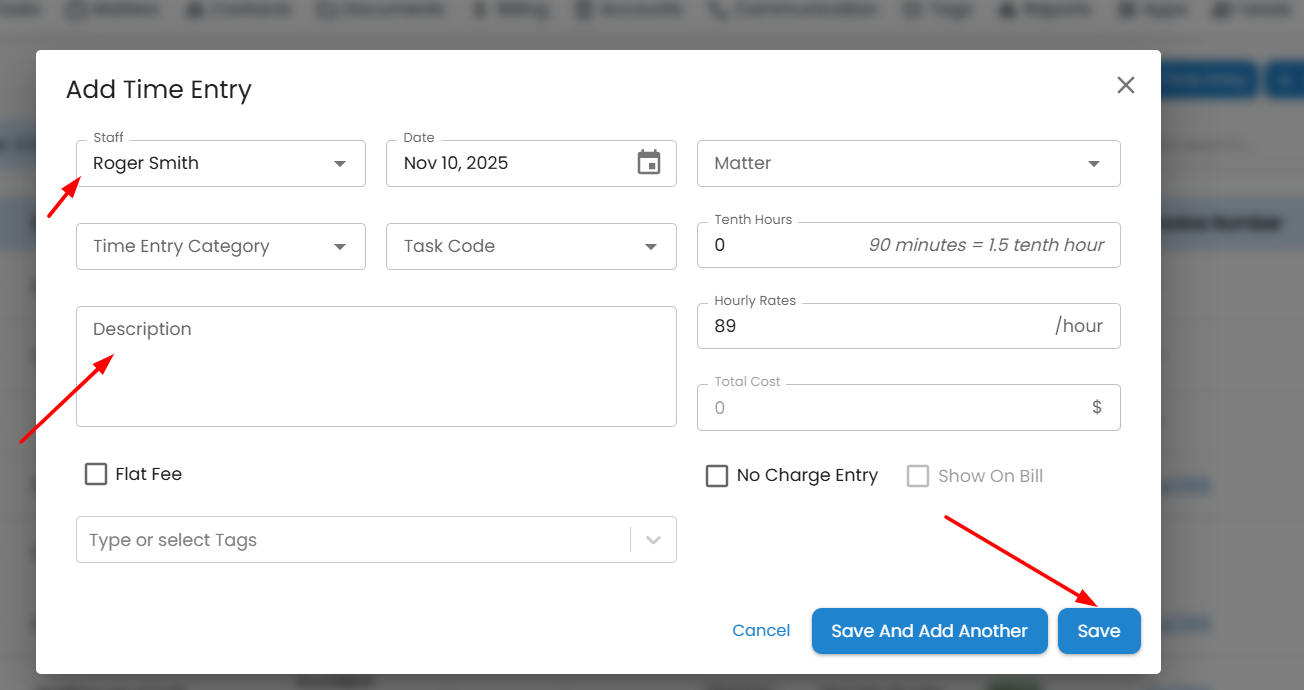Screen dimensions: 1304x690
Task: Focus the Tenth Hours input field
Action: point(780,245)
